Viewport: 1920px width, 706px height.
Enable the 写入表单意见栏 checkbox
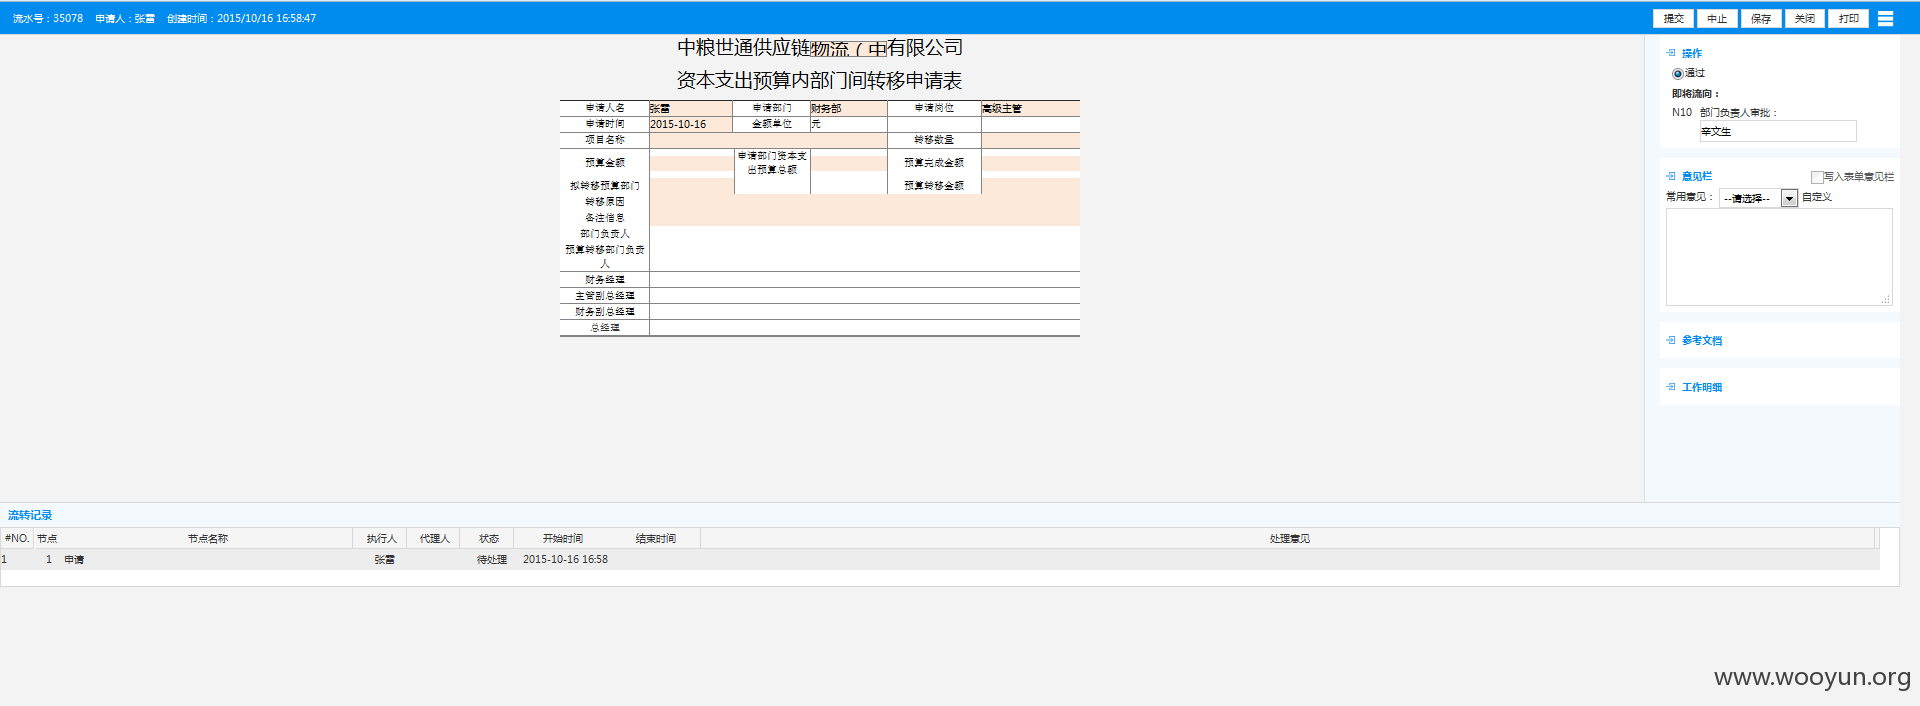coord(1817,177)
